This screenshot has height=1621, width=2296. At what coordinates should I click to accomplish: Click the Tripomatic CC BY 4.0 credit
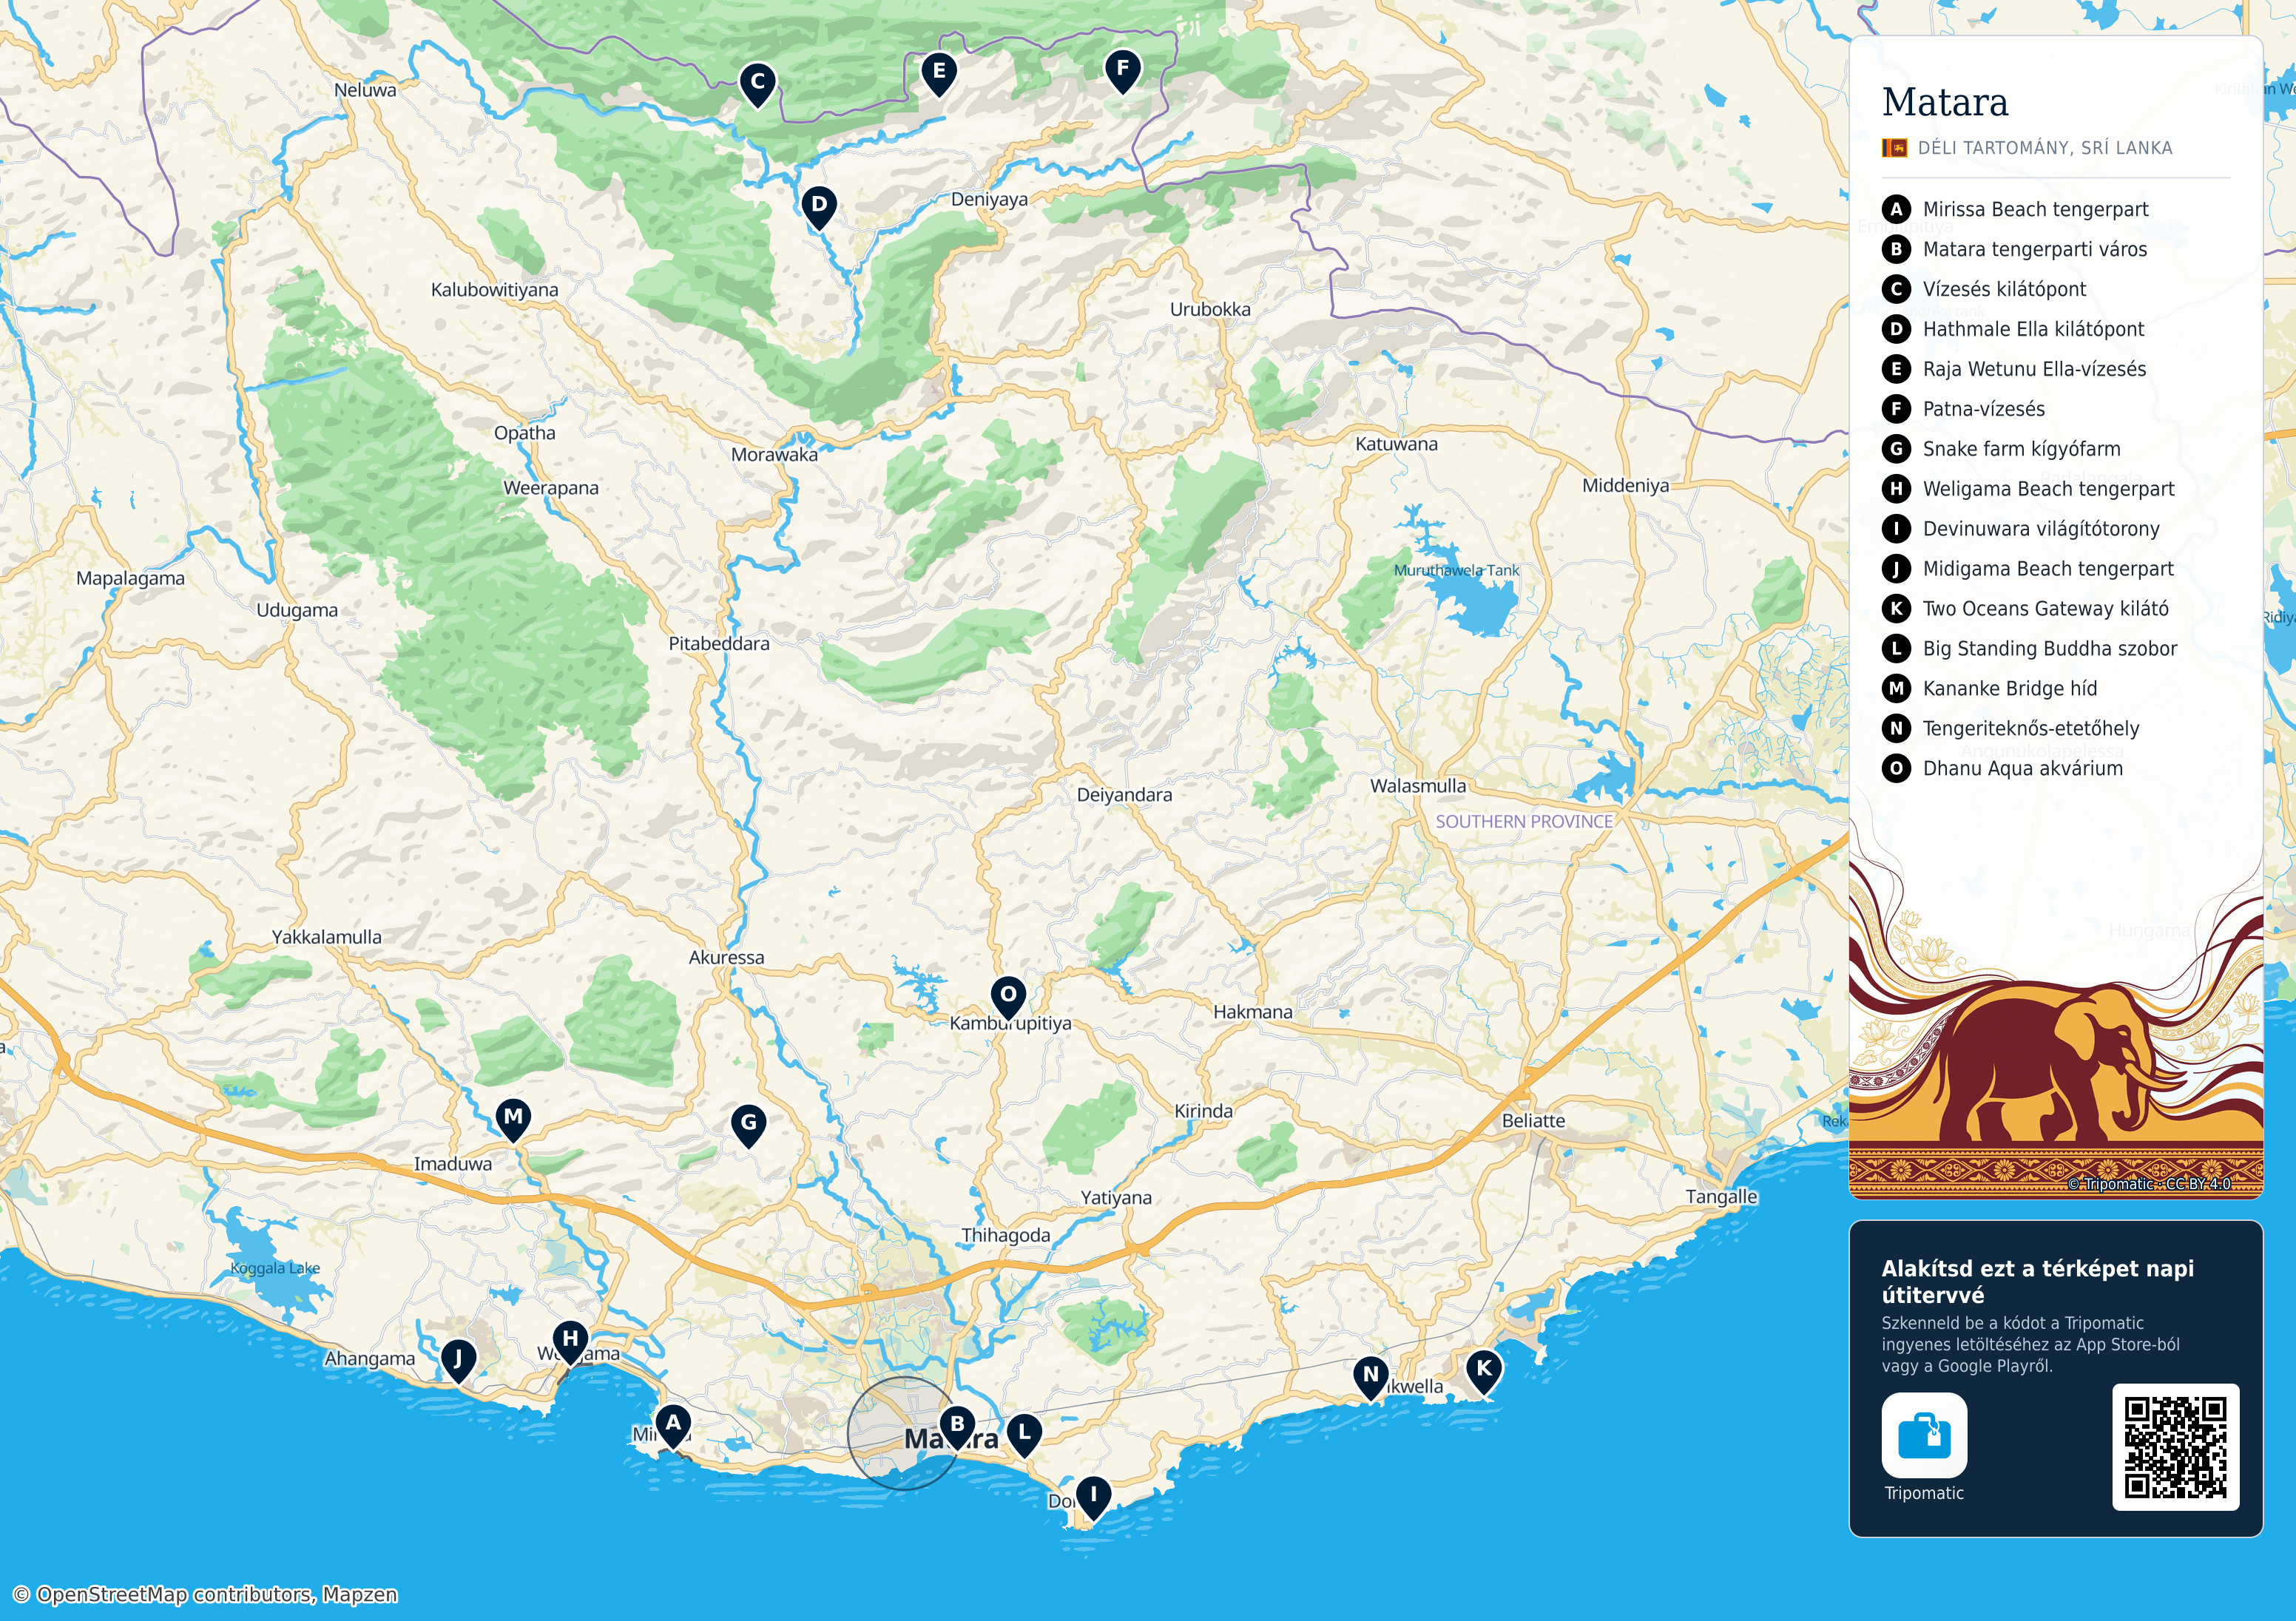(x=2149, y=1183)
